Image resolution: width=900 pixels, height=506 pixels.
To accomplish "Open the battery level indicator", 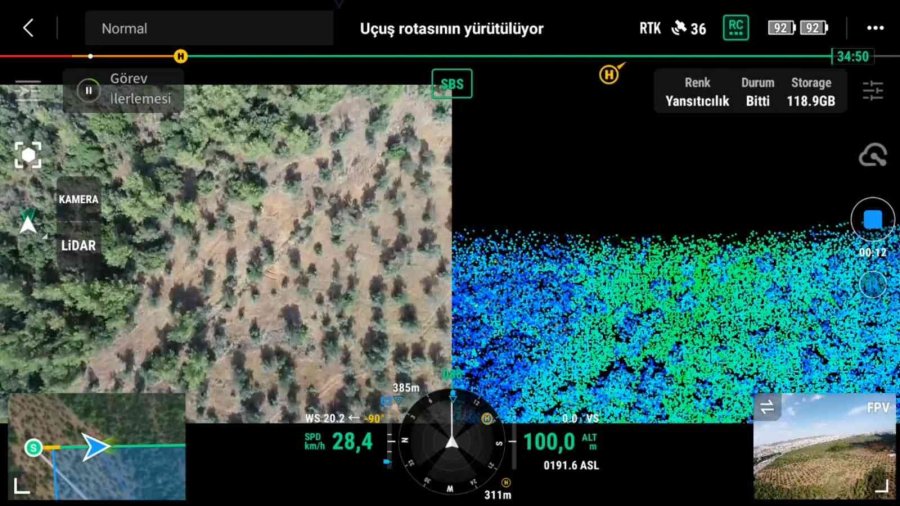I will pos(798,28).
